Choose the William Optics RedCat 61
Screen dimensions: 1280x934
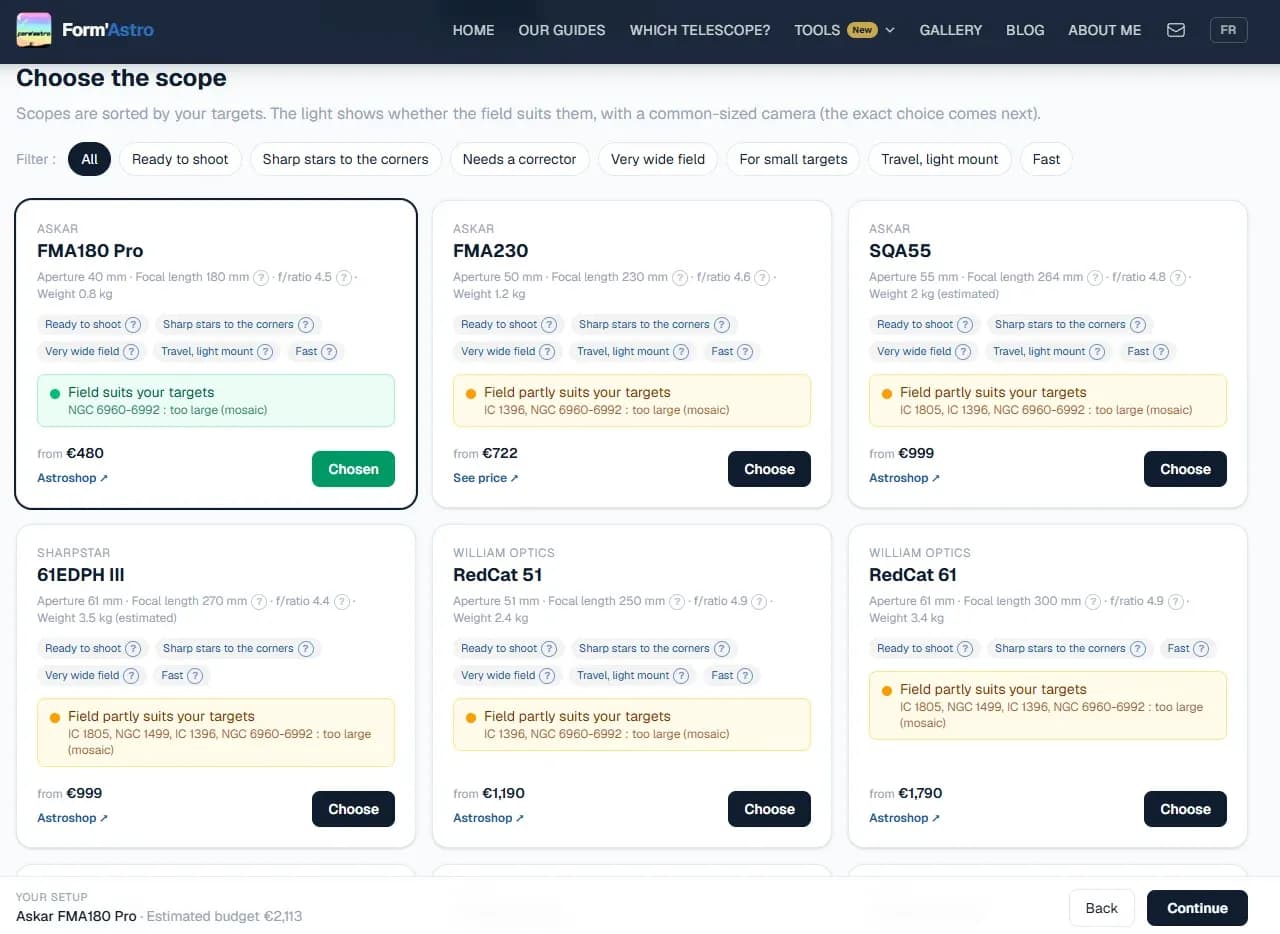point(1185,809)
